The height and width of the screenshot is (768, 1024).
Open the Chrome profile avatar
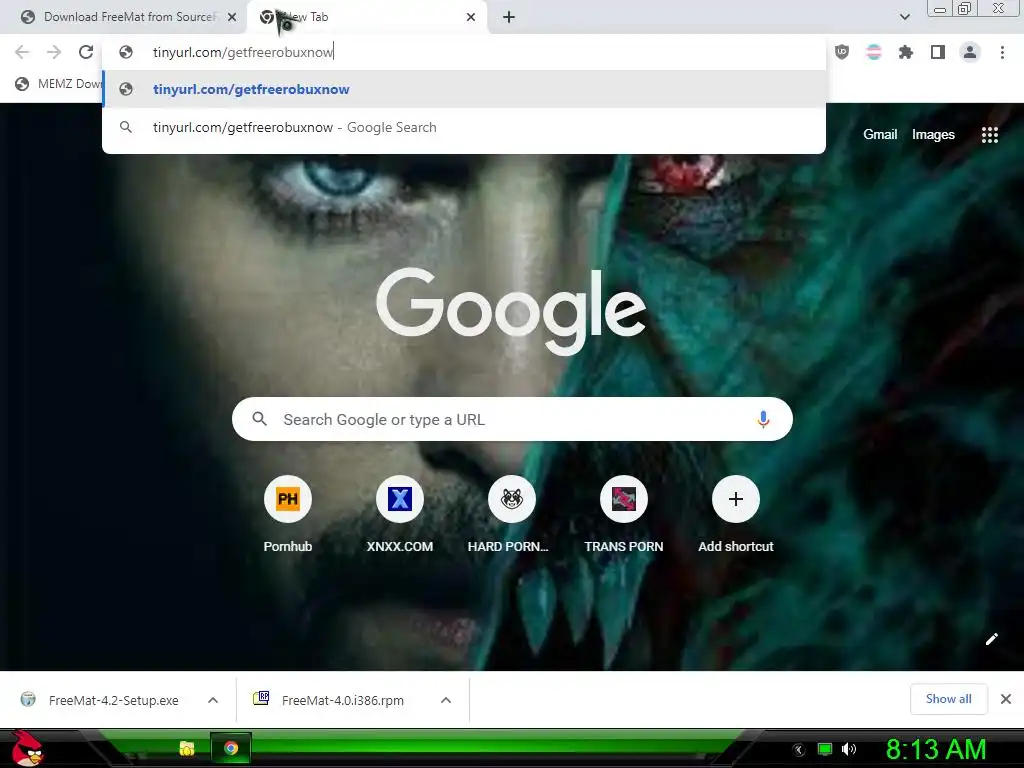[970, 52]
